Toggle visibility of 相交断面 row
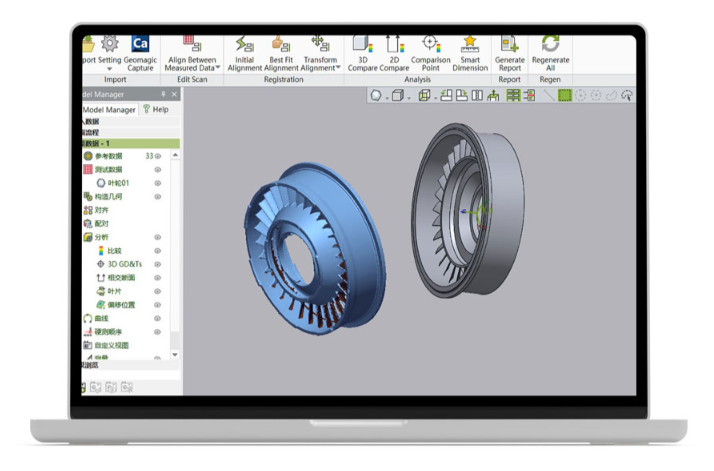 point(158,278)
